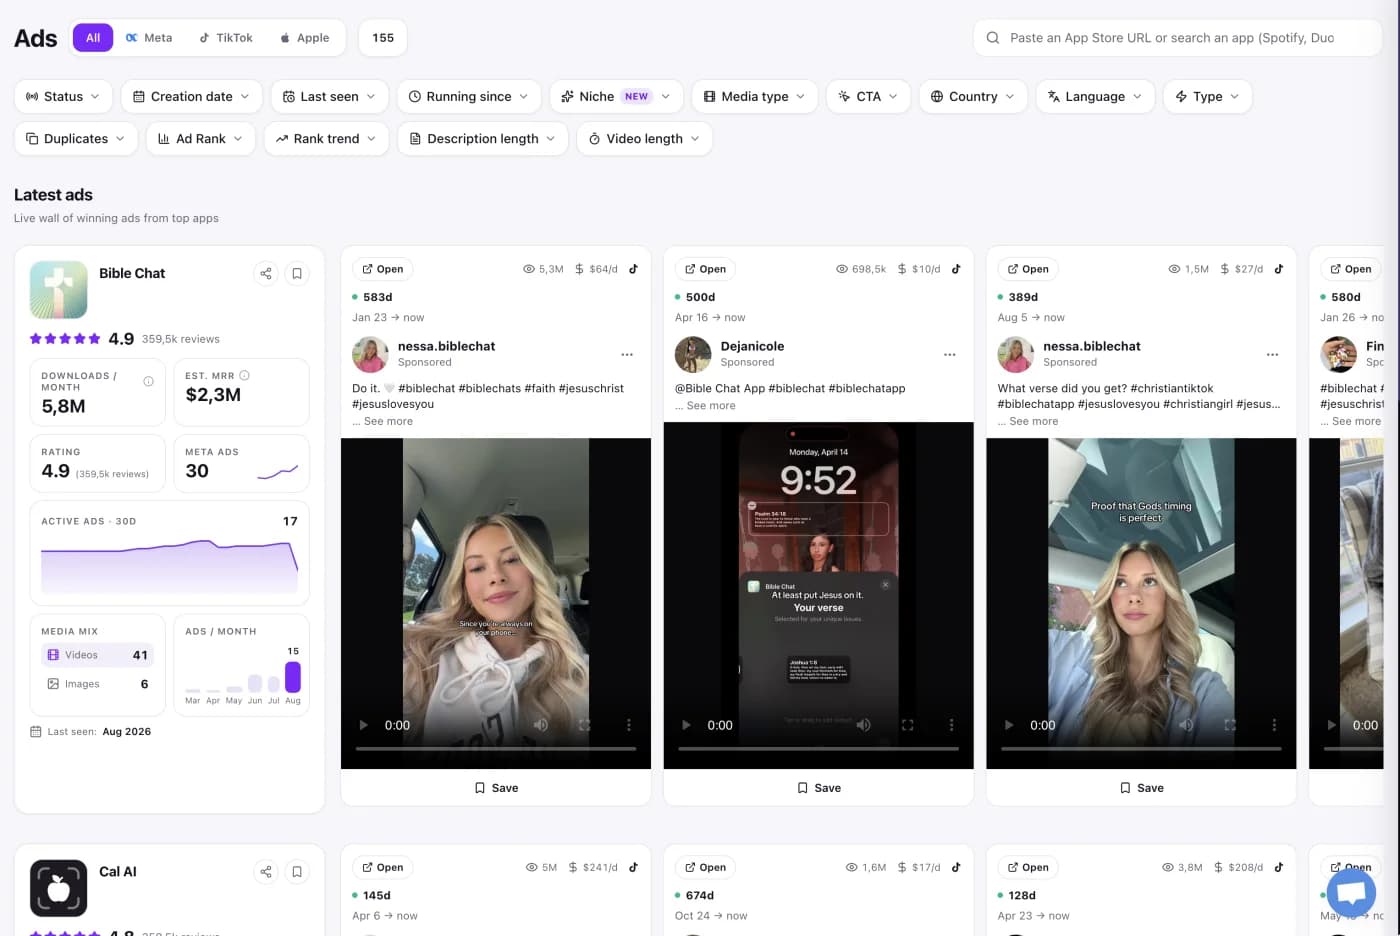Select the All platforms tab
The width and height of the screenshot is (1400, 936).
pos(93,38)
